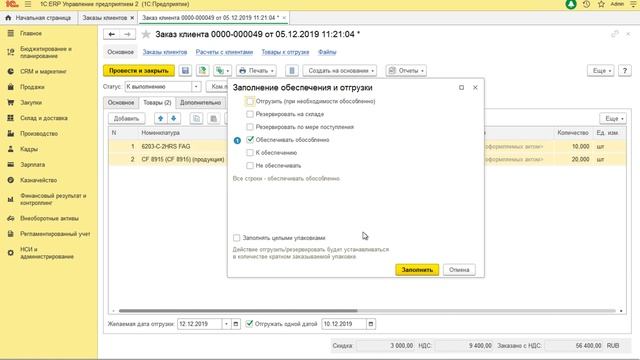Viewport: 640px width, 360px height.
Task: Open the Главное section icon
Action: 11,33
